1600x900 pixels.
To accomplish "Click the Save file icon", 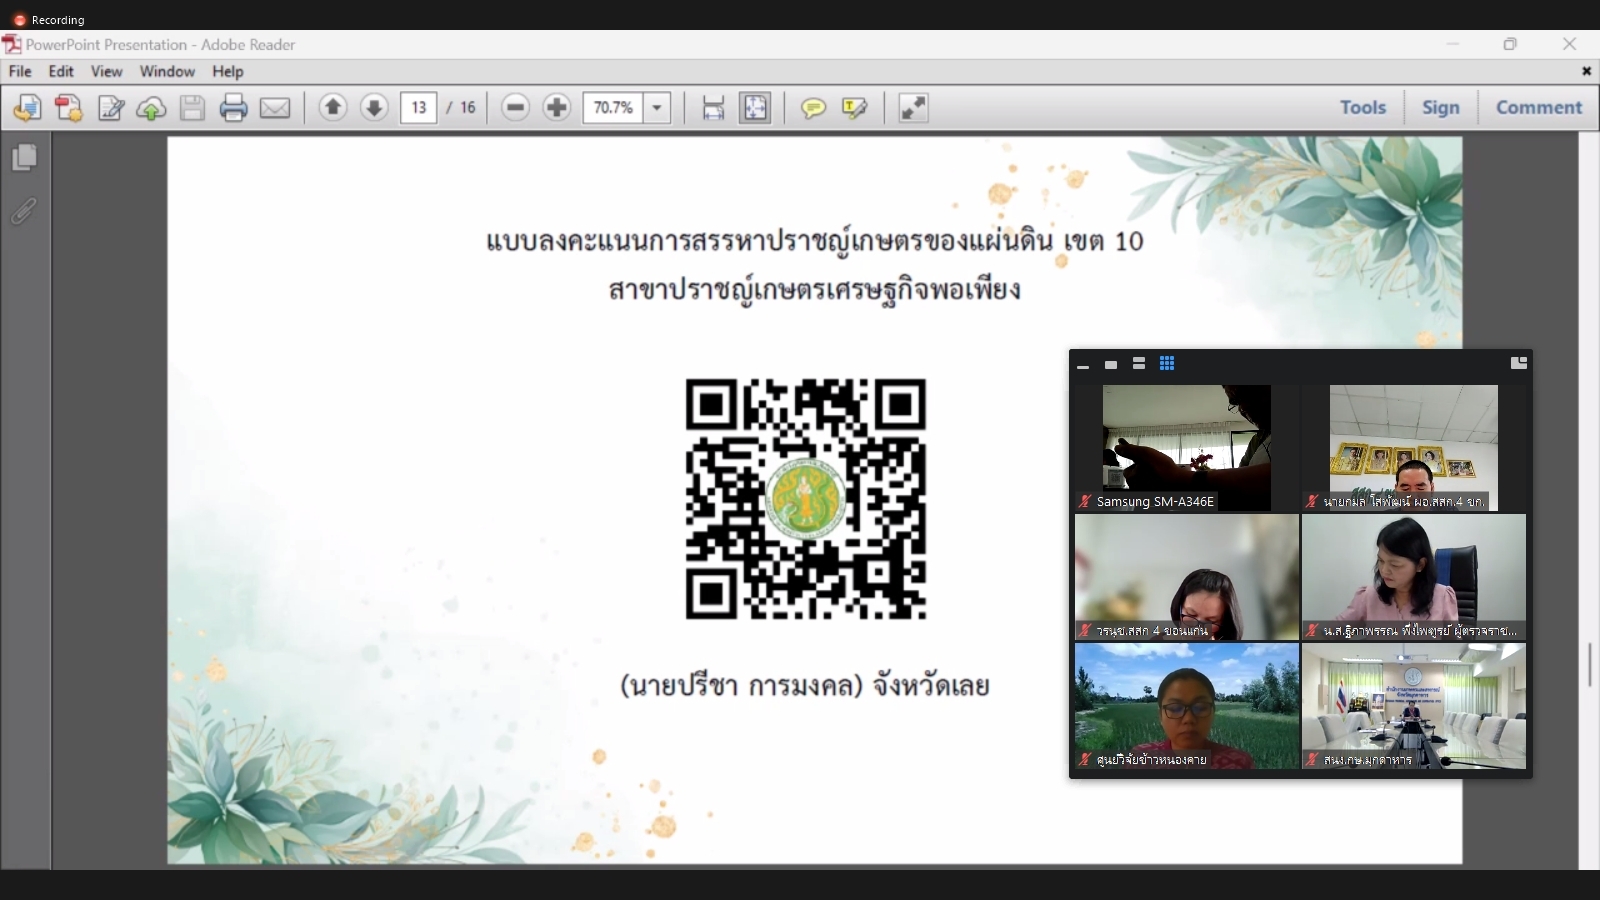I will (x=192, y=108).
